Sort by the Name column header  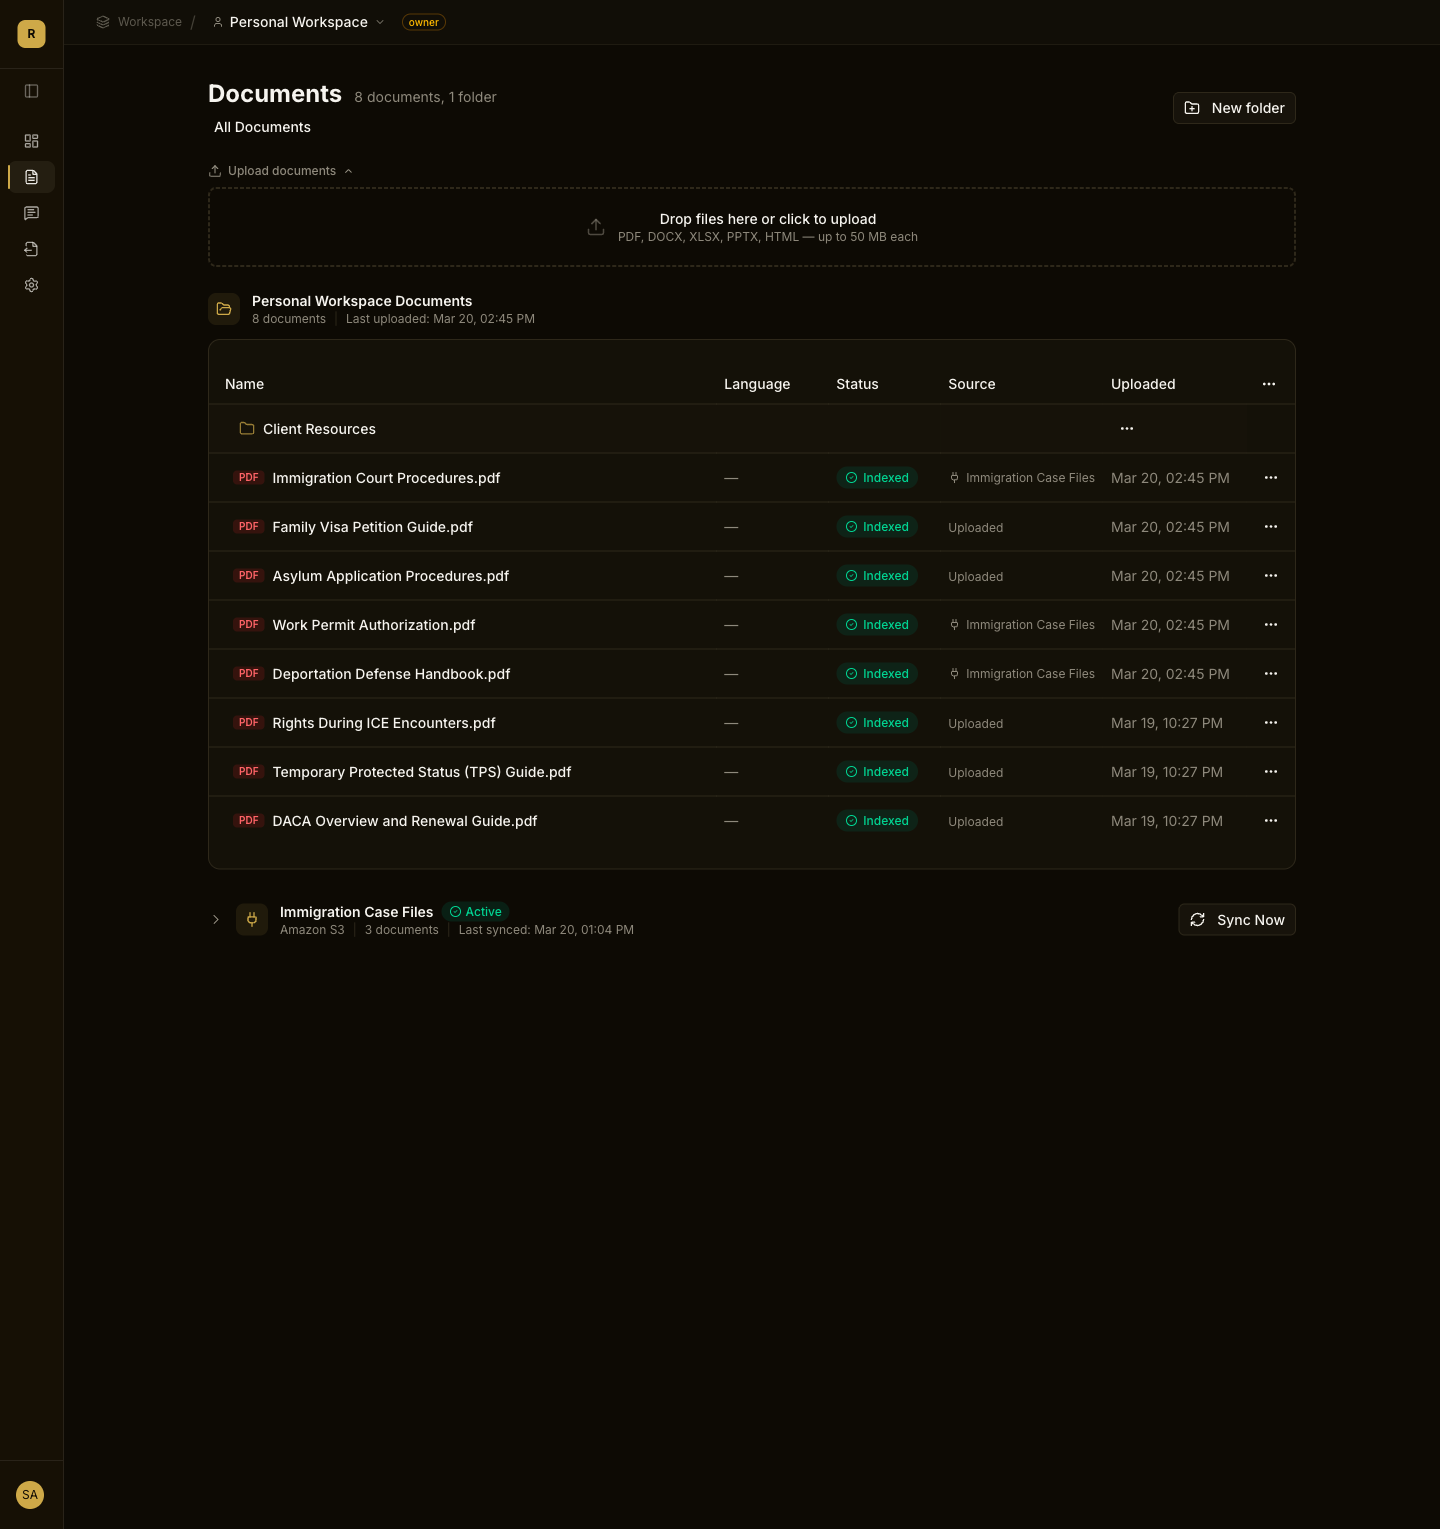245,384
